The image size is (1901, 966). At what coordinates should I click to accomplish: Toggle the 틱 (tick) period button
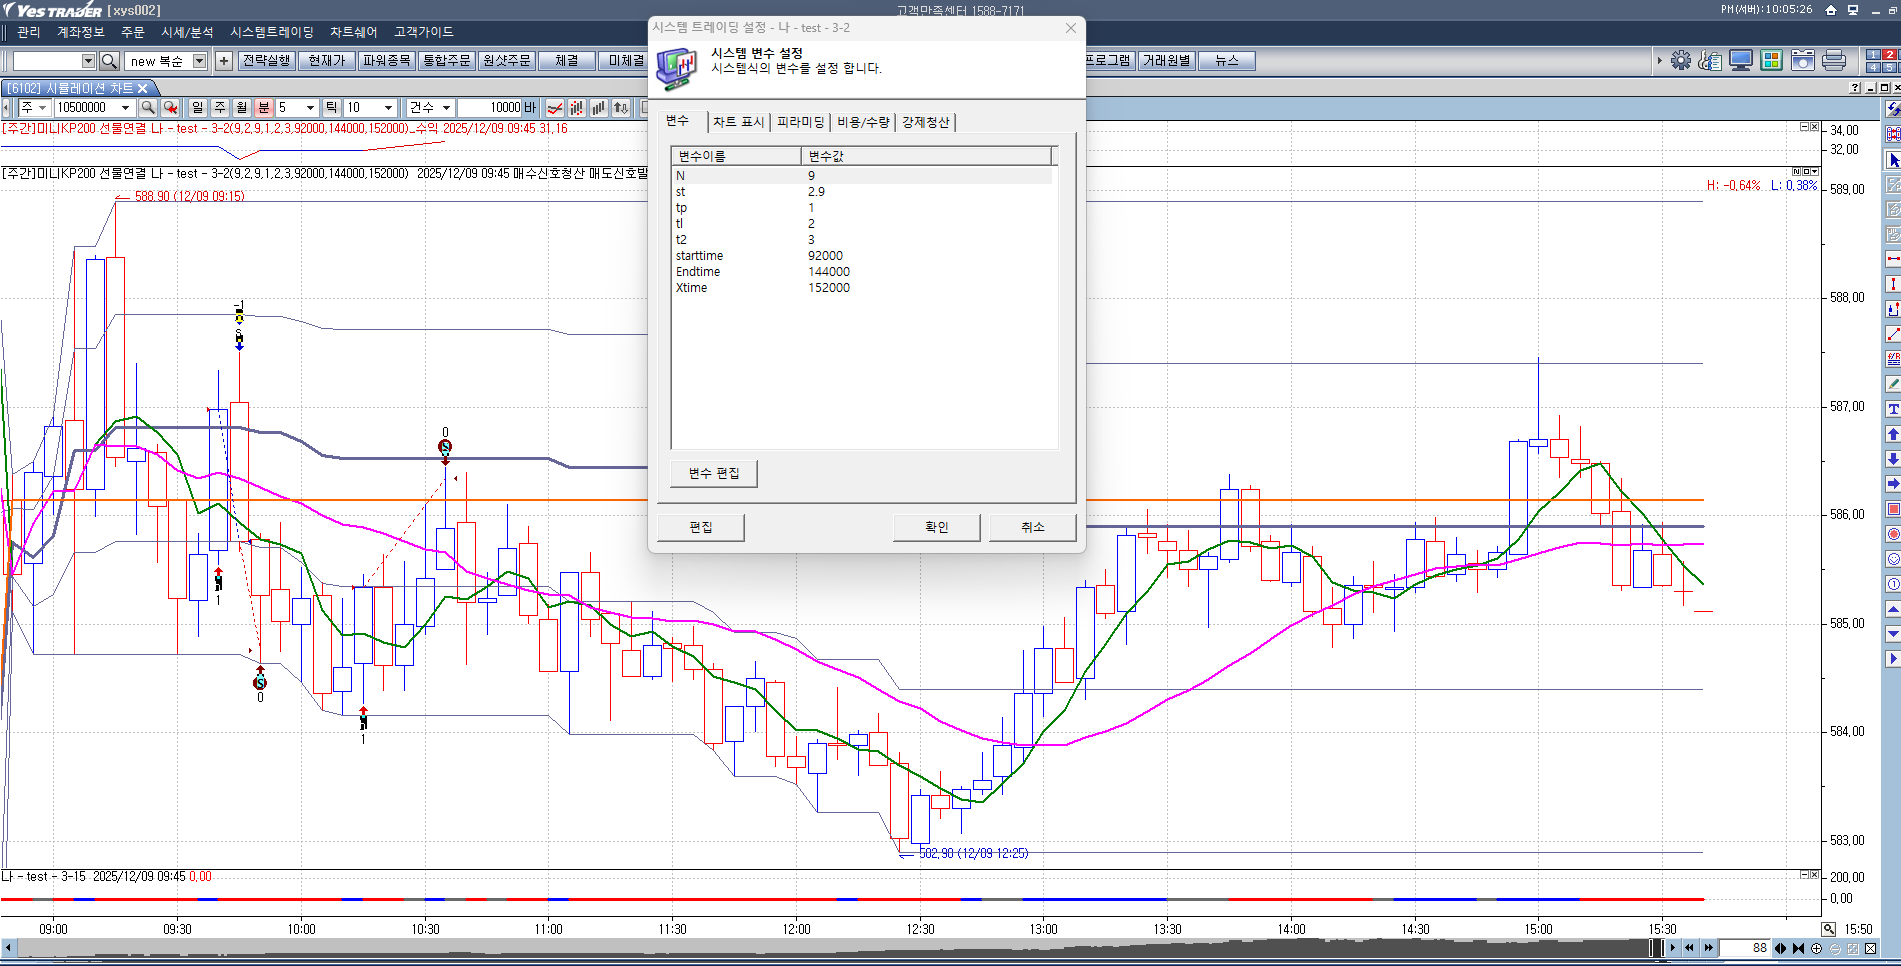(332, 108)
